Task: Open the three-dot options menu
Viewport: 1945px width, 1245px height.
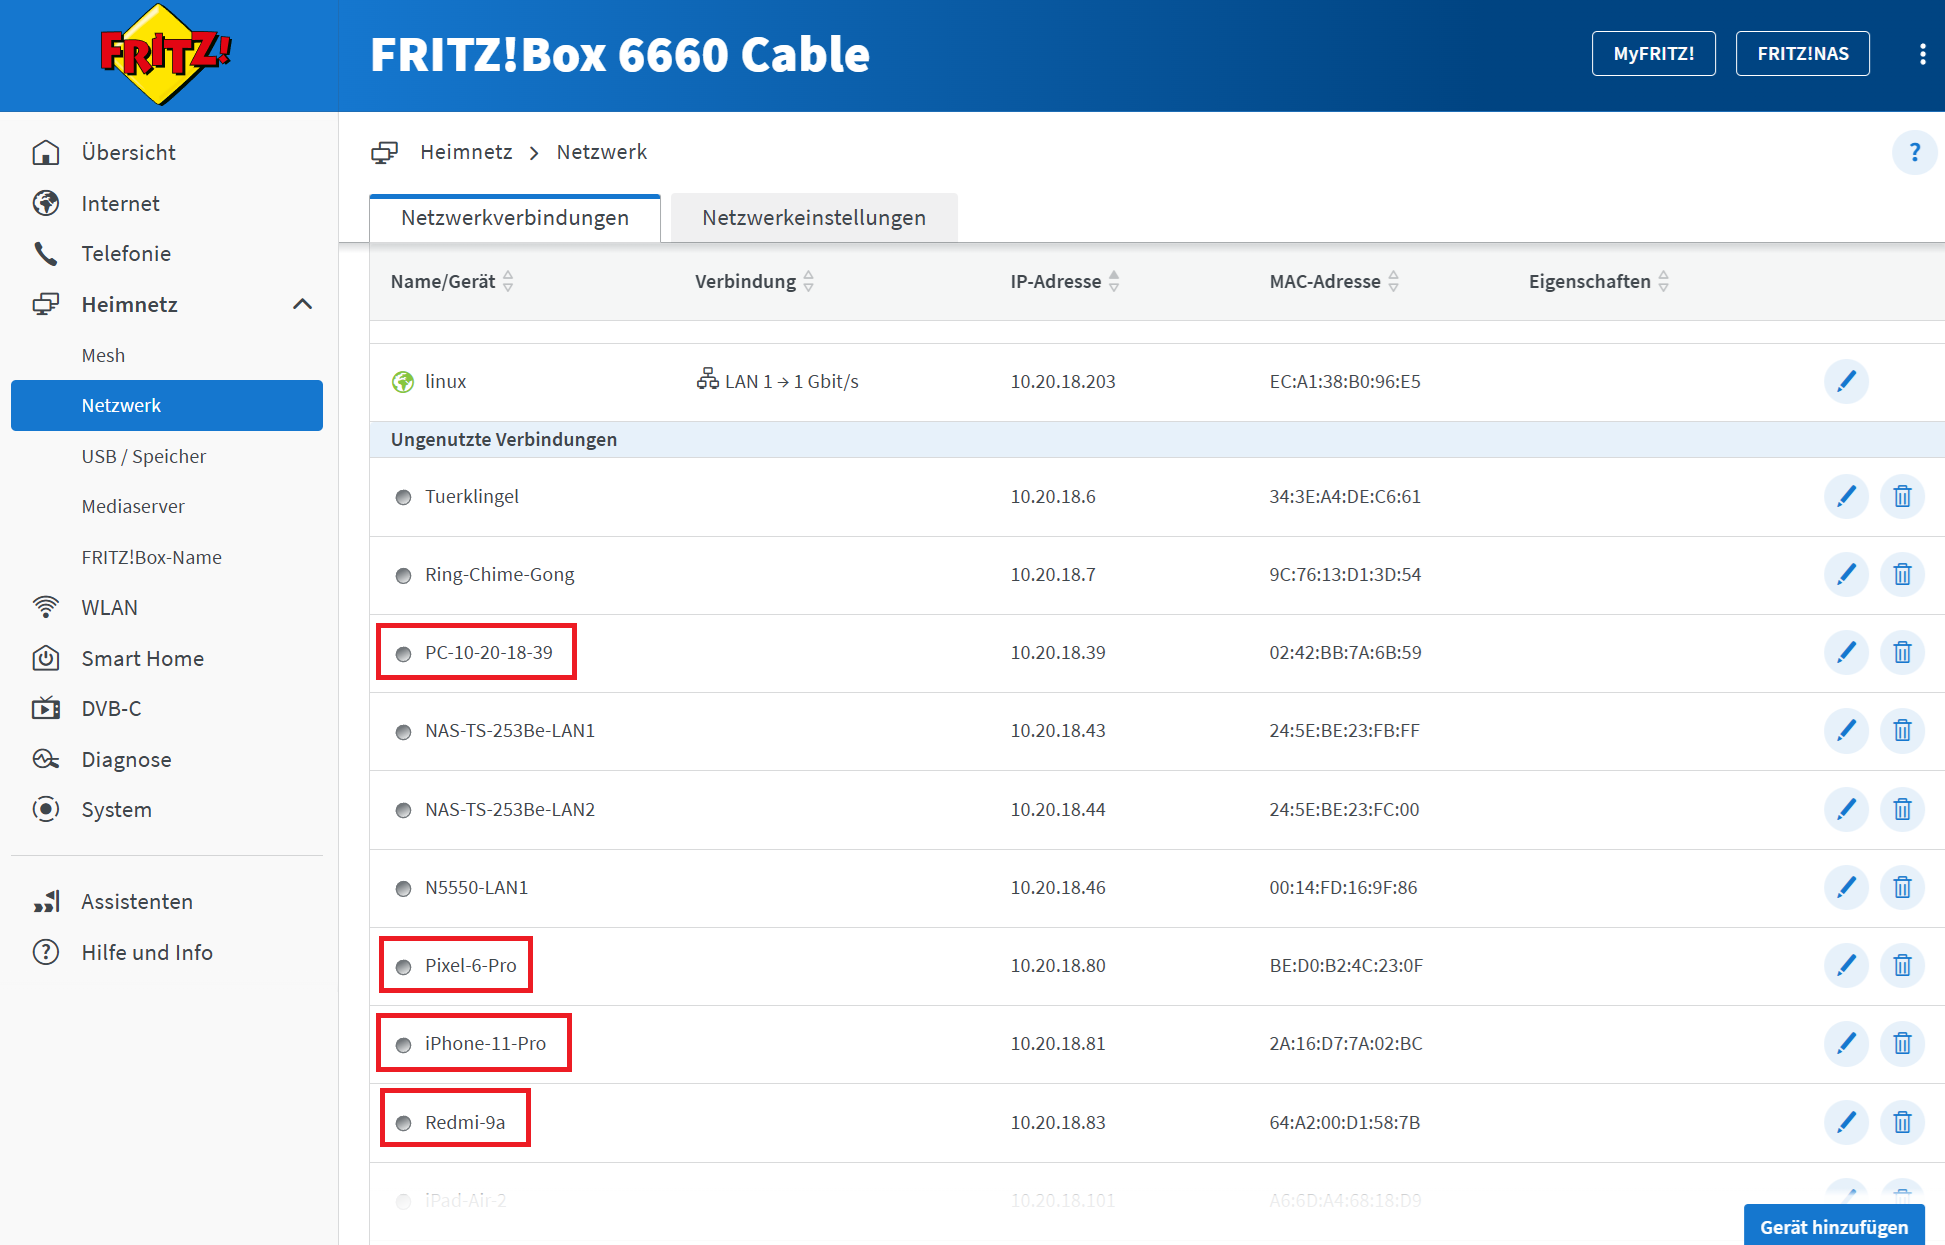Action: click(x=1922, y=54)
